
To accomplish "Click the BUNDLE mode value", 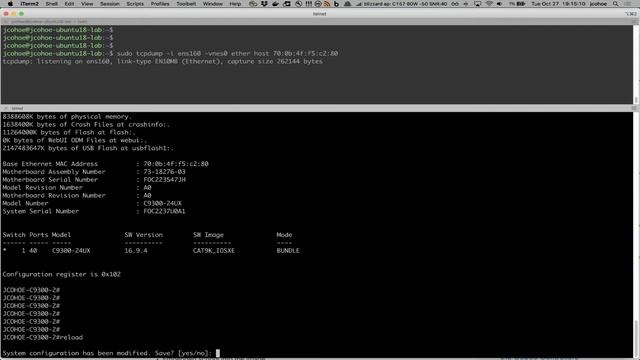I will (288, 251).
